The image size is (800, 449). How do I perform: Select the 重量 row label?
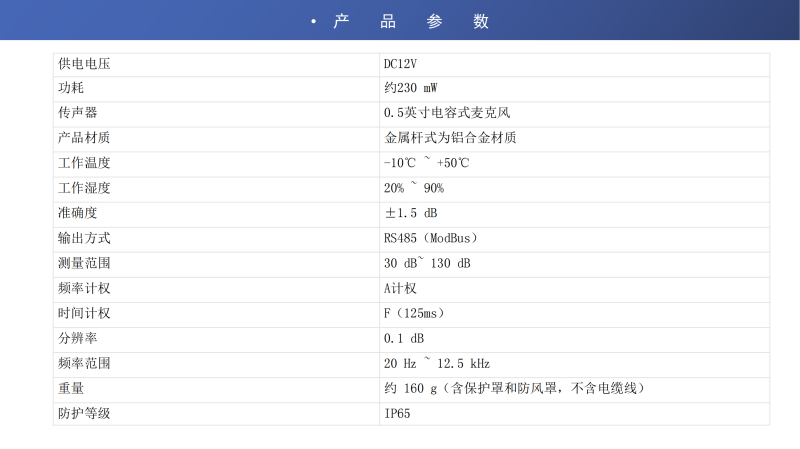(x=71, y=388)
